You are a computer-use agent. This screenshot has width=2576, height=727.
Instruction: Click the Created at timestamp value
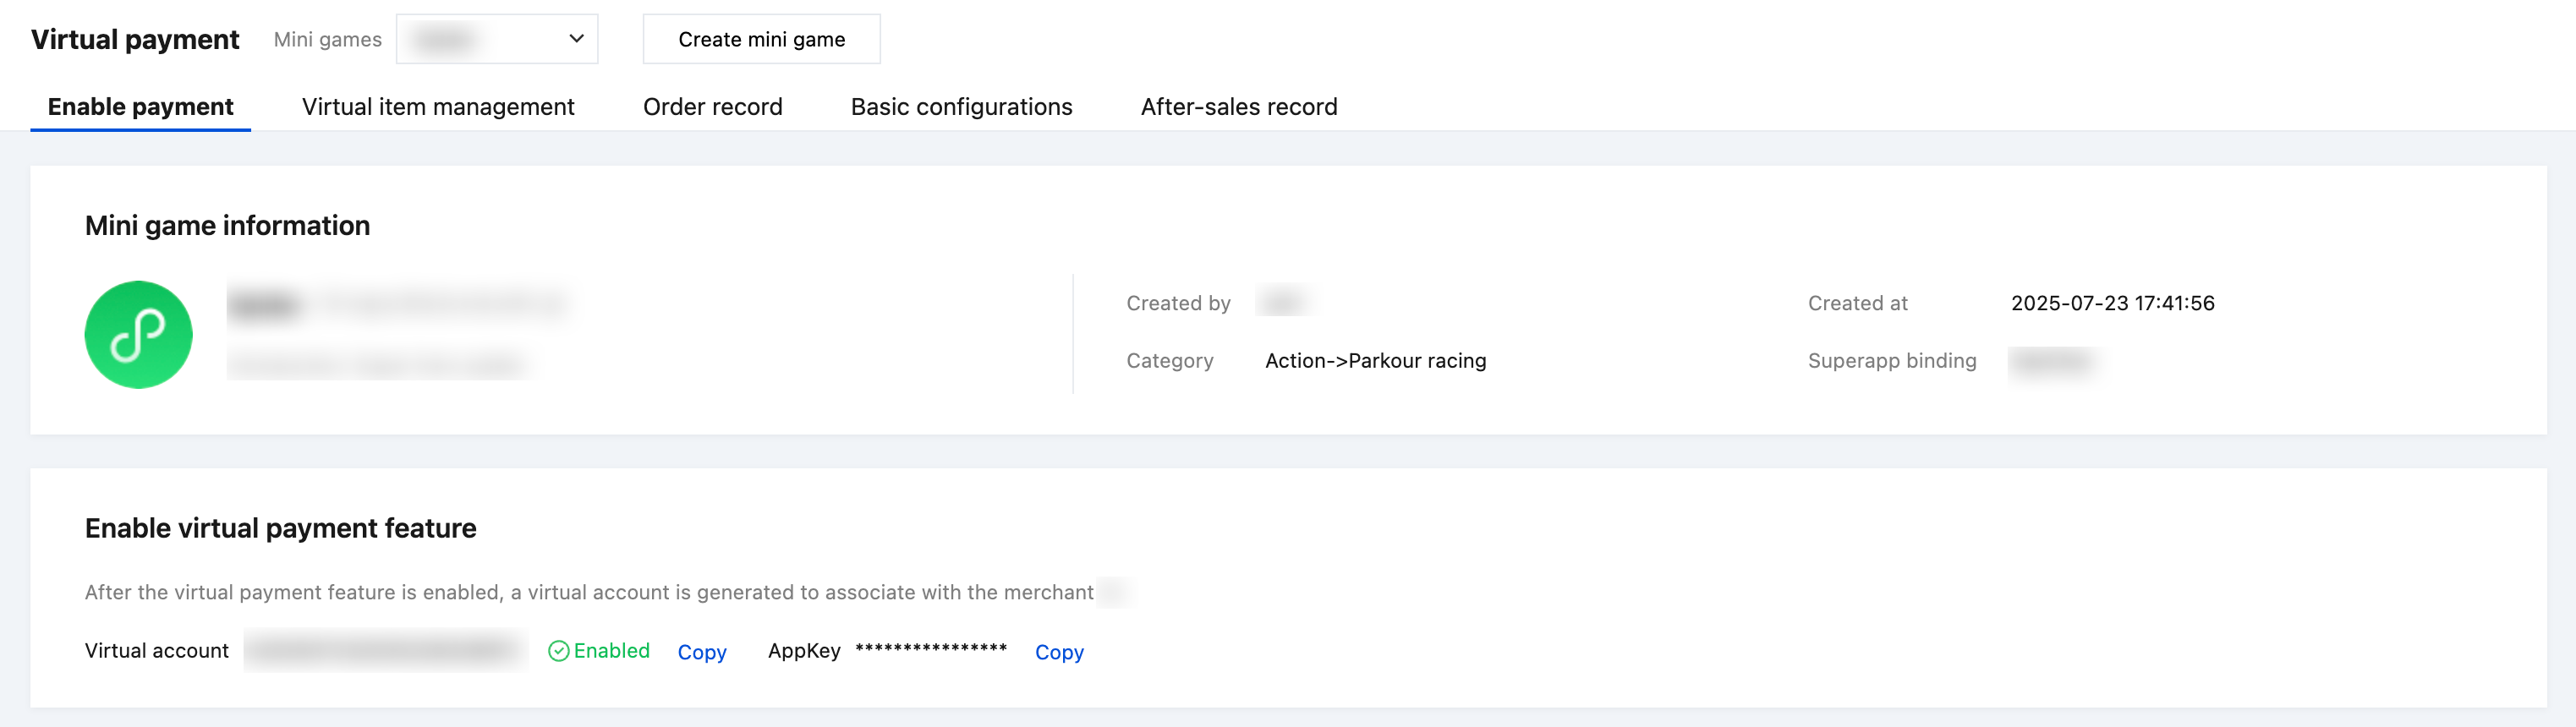(x=2112, y=303)
